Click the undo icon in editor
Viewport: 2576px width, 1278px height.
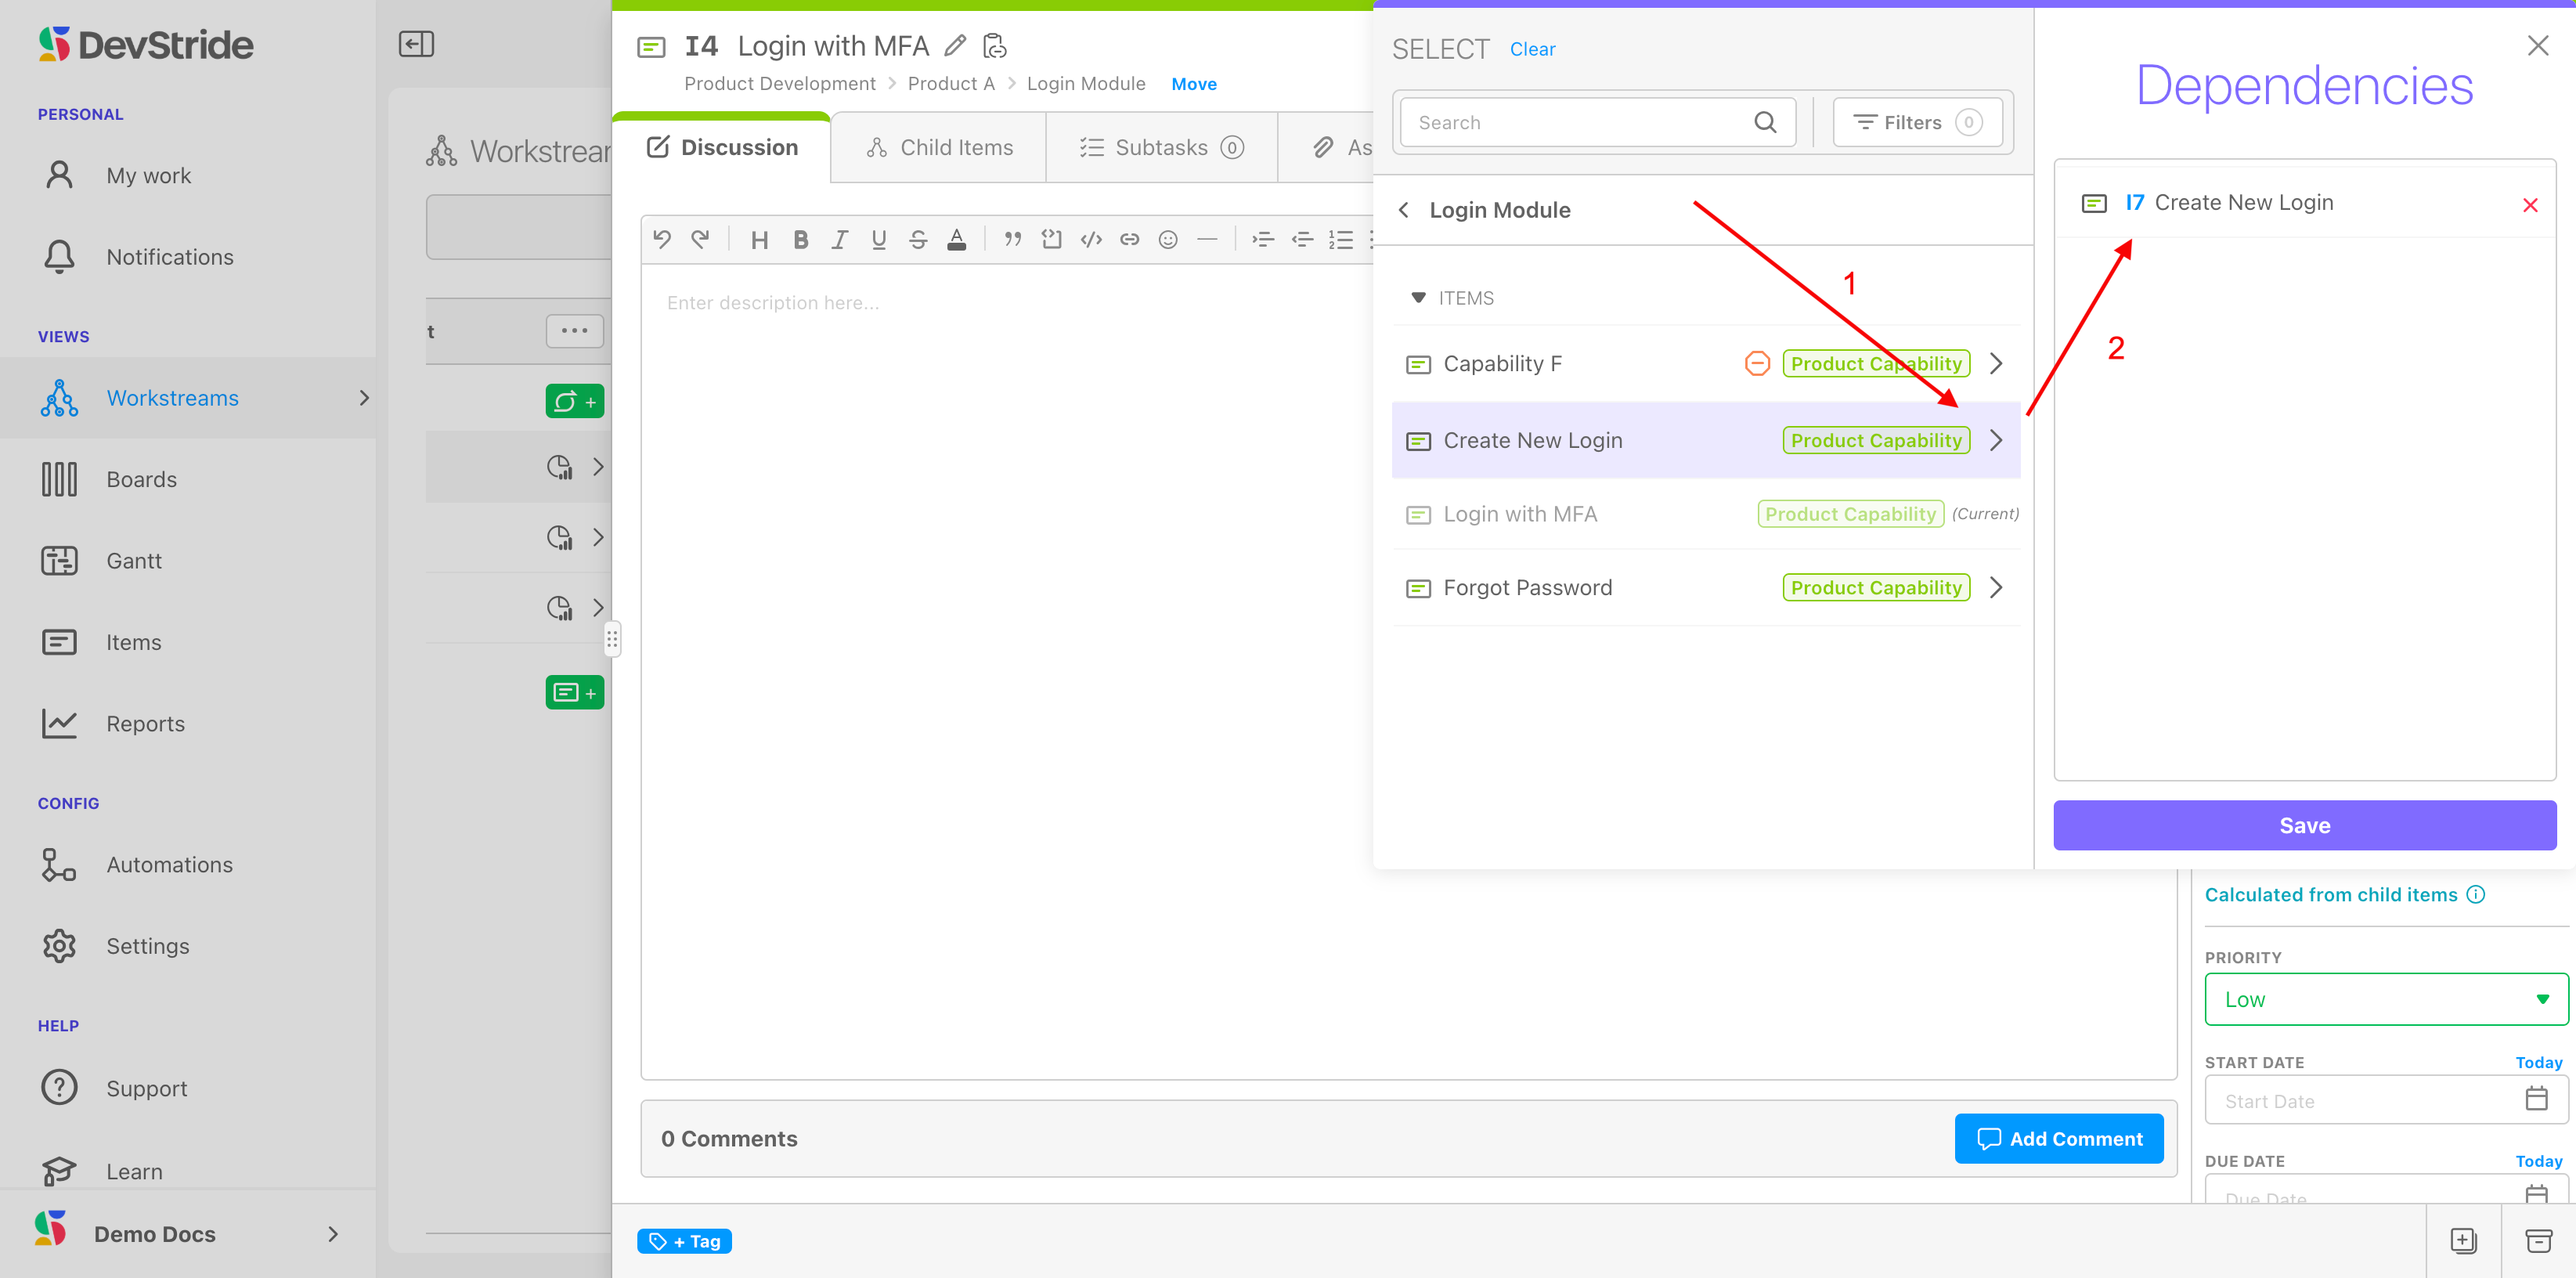661,240
